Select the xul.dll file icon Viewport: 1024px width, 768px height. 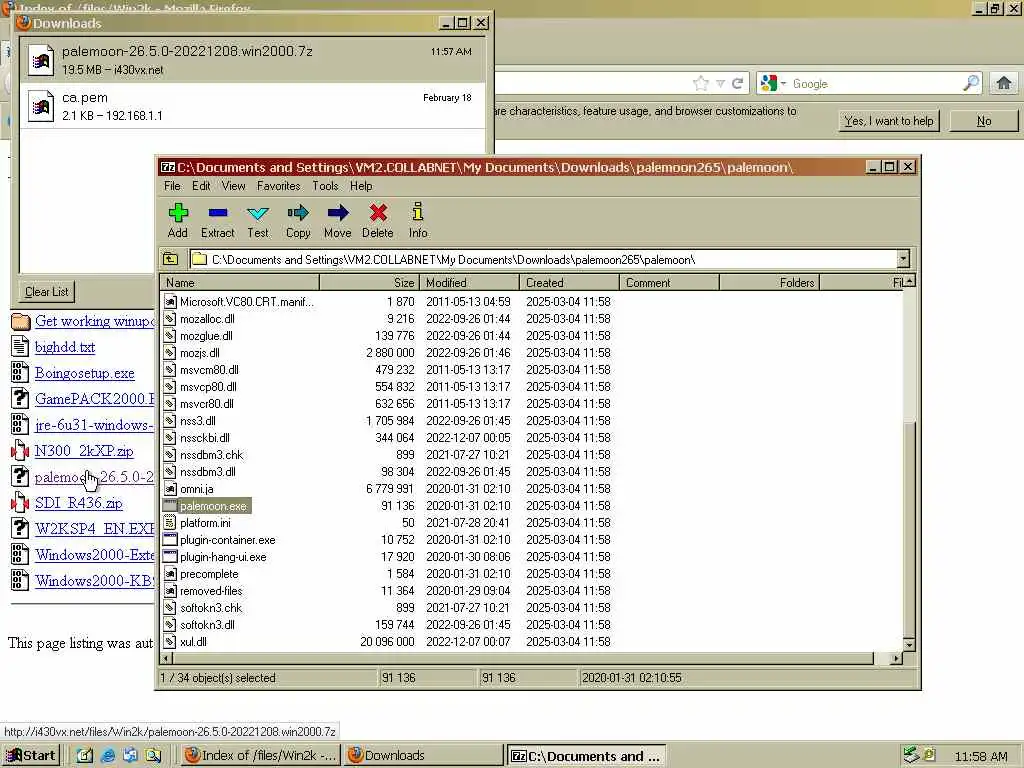(170, 642)
